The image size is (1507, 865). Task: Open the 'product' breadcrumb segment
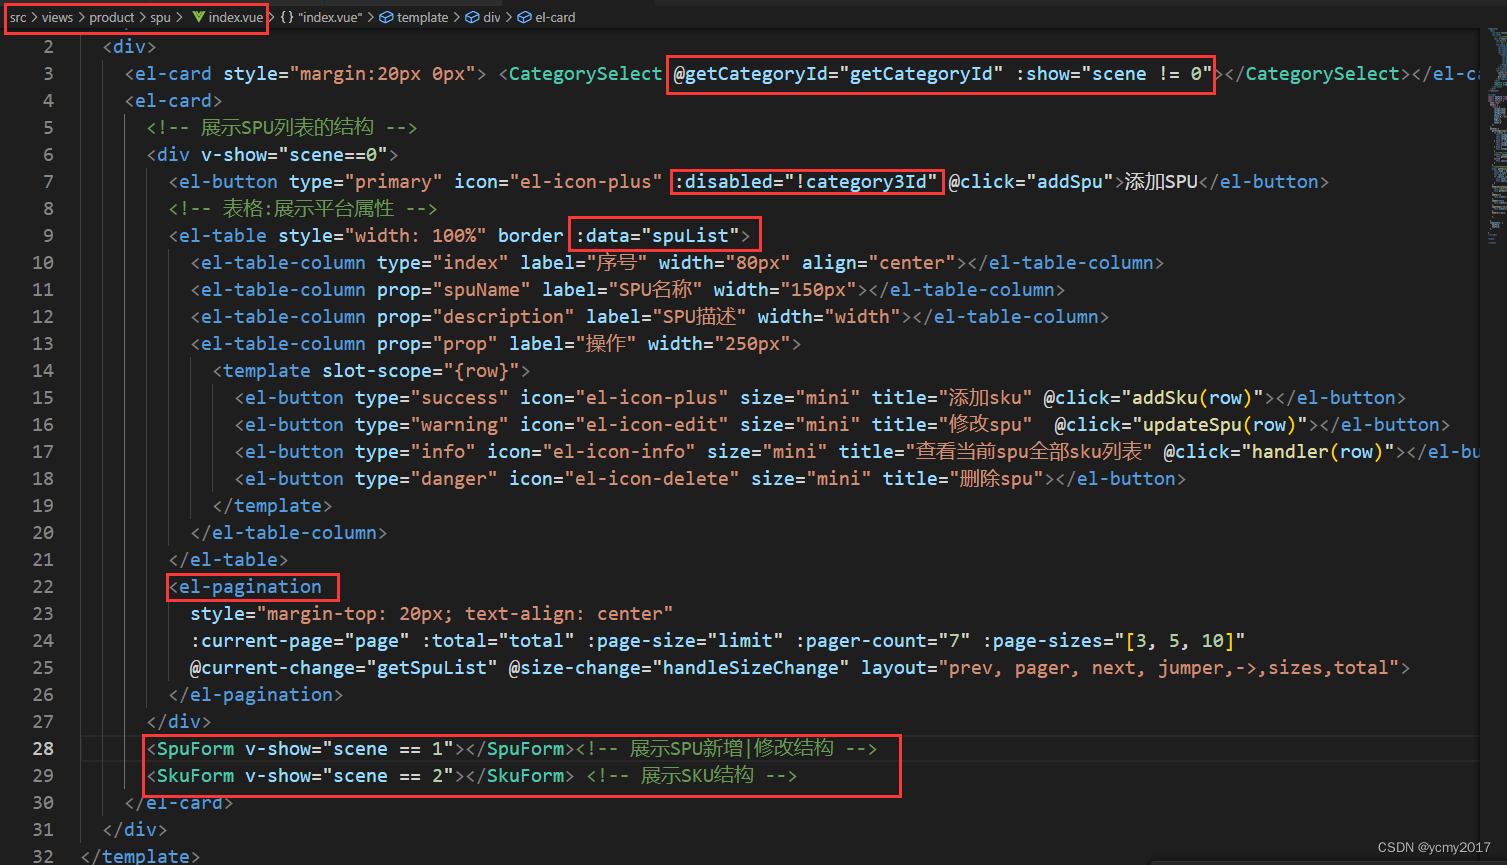[112, 17]
